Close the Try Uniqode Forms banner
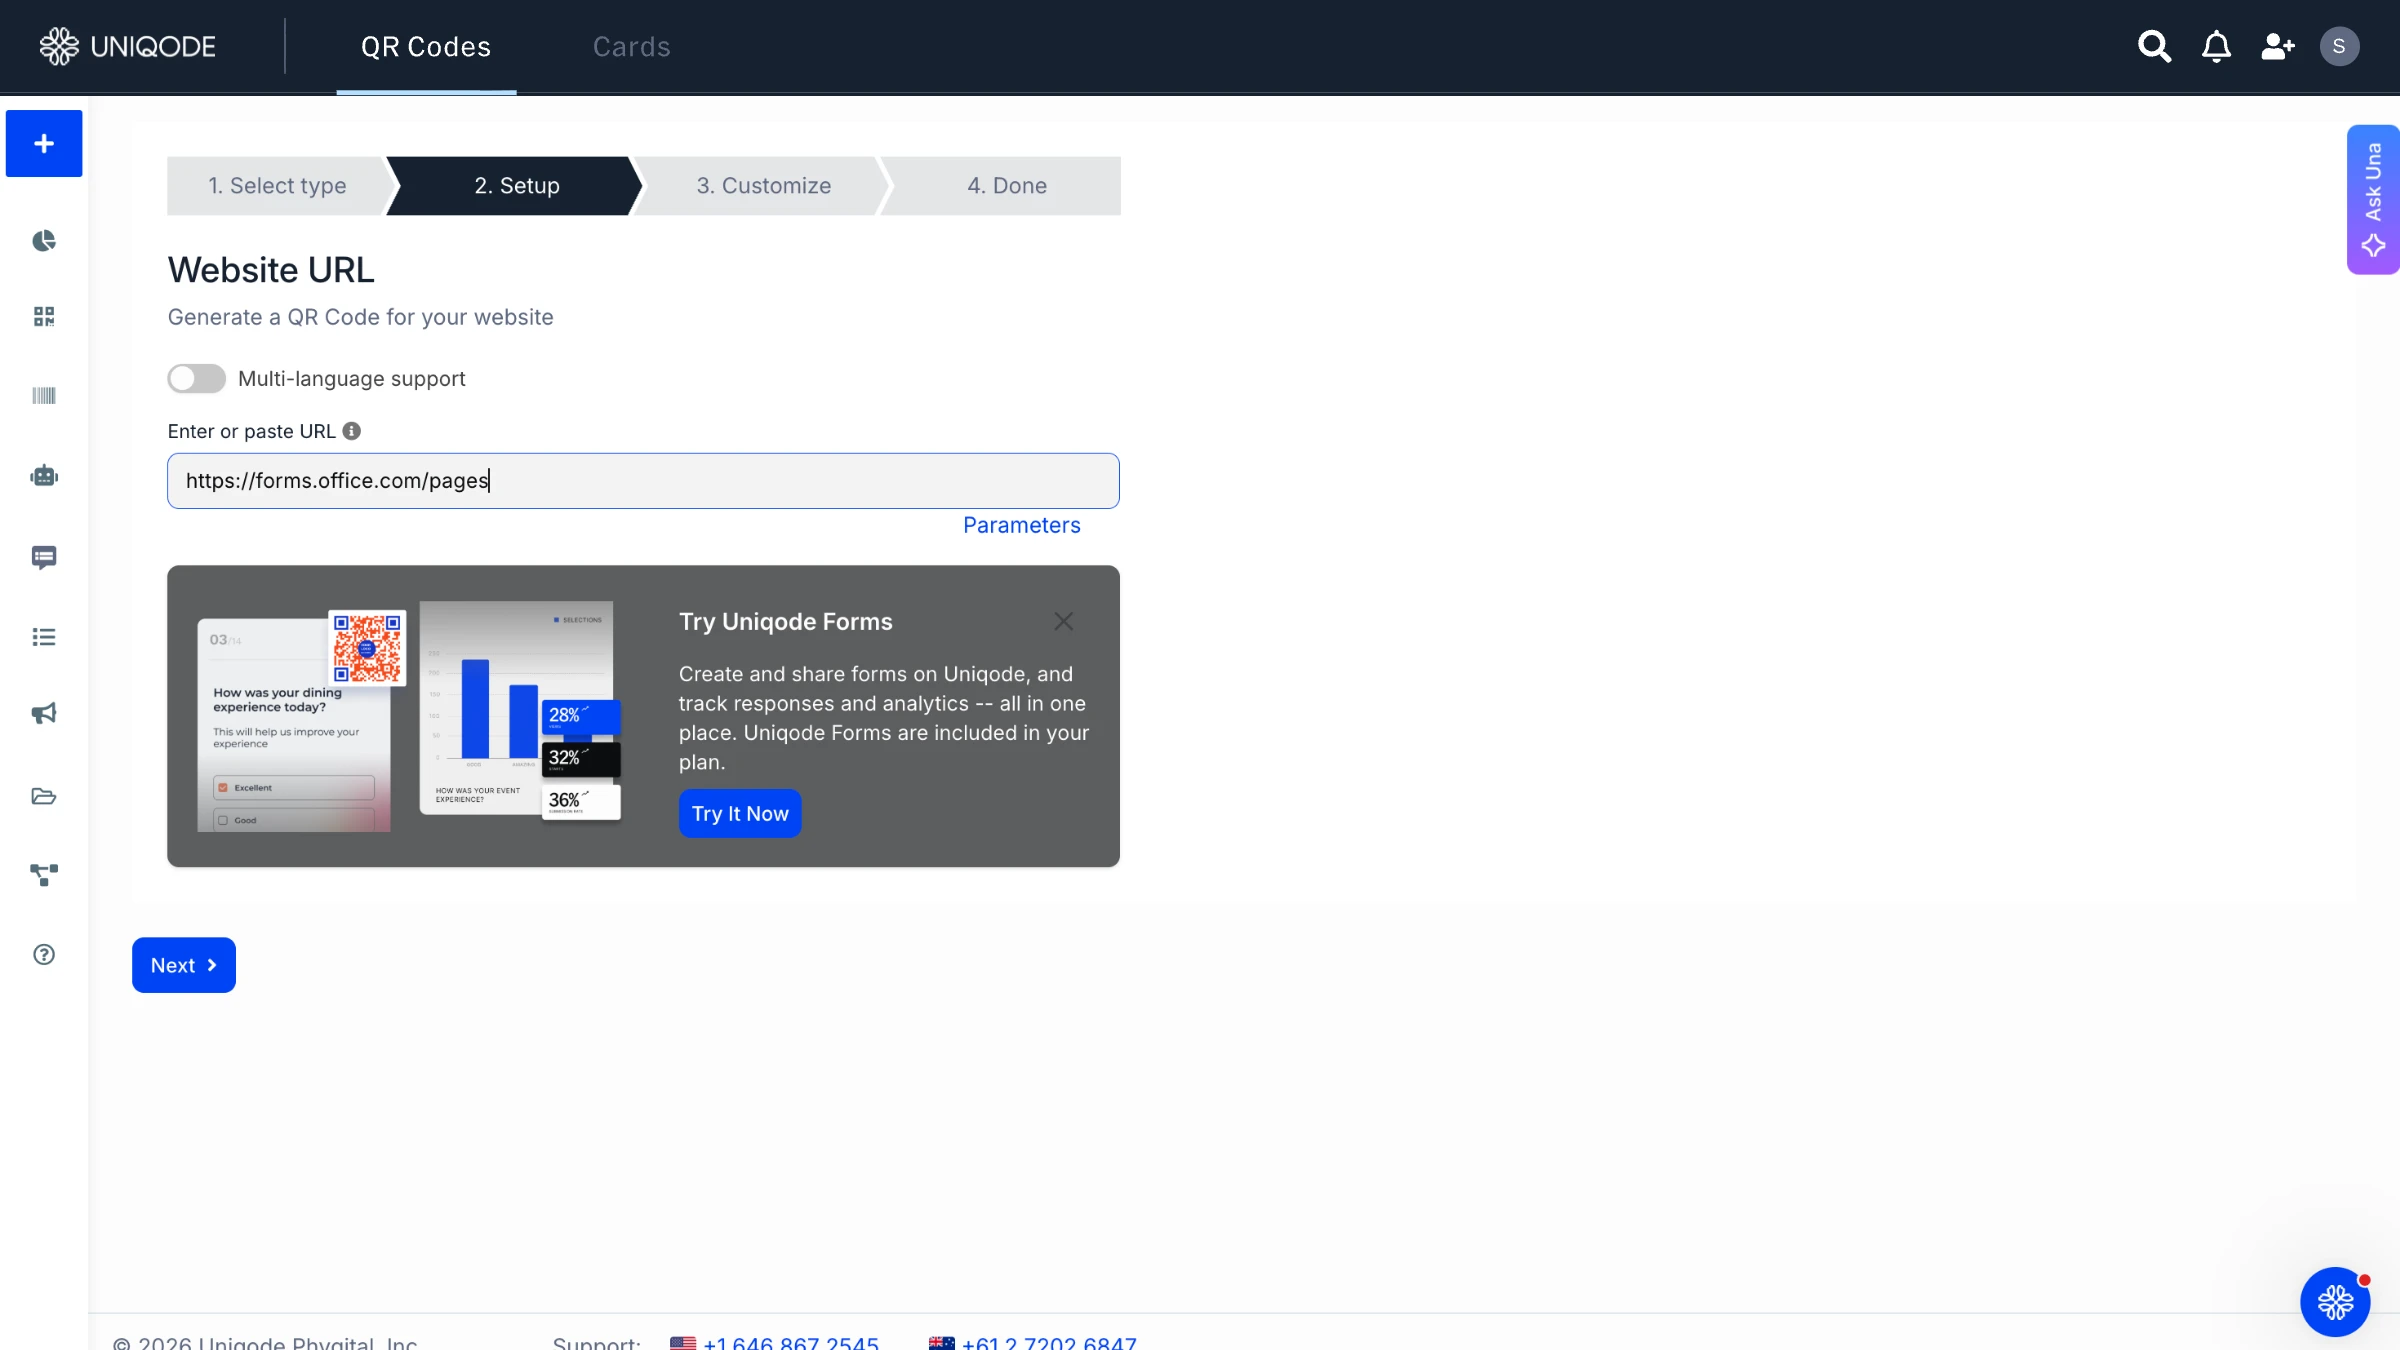 click(x=1063, y=621)
